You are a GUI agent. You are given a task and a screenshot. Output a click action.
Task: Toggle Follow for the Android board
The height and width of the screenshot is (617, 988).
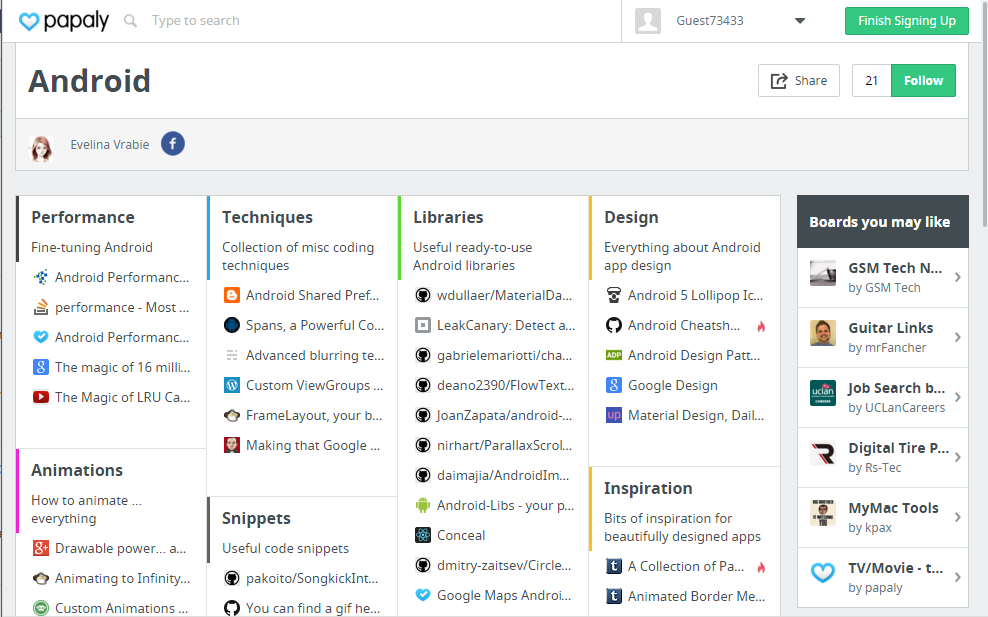coord(923,81)
